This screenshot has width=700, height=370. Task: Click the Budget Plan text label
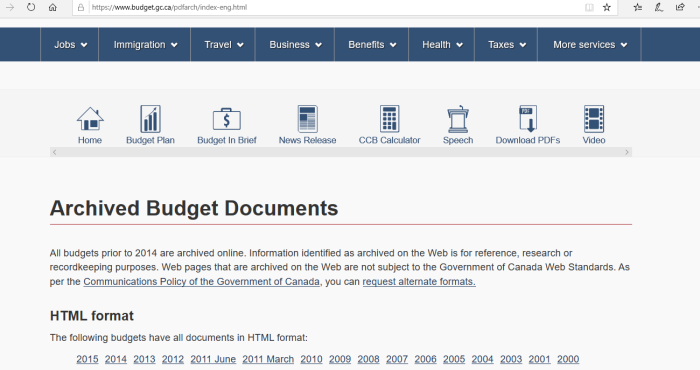coord(150,140)
